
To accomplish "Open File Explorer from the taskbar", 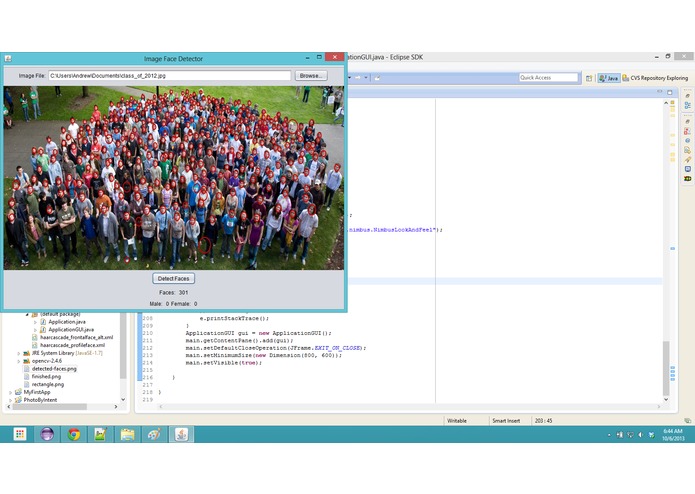I will click(x=128, y=435).
